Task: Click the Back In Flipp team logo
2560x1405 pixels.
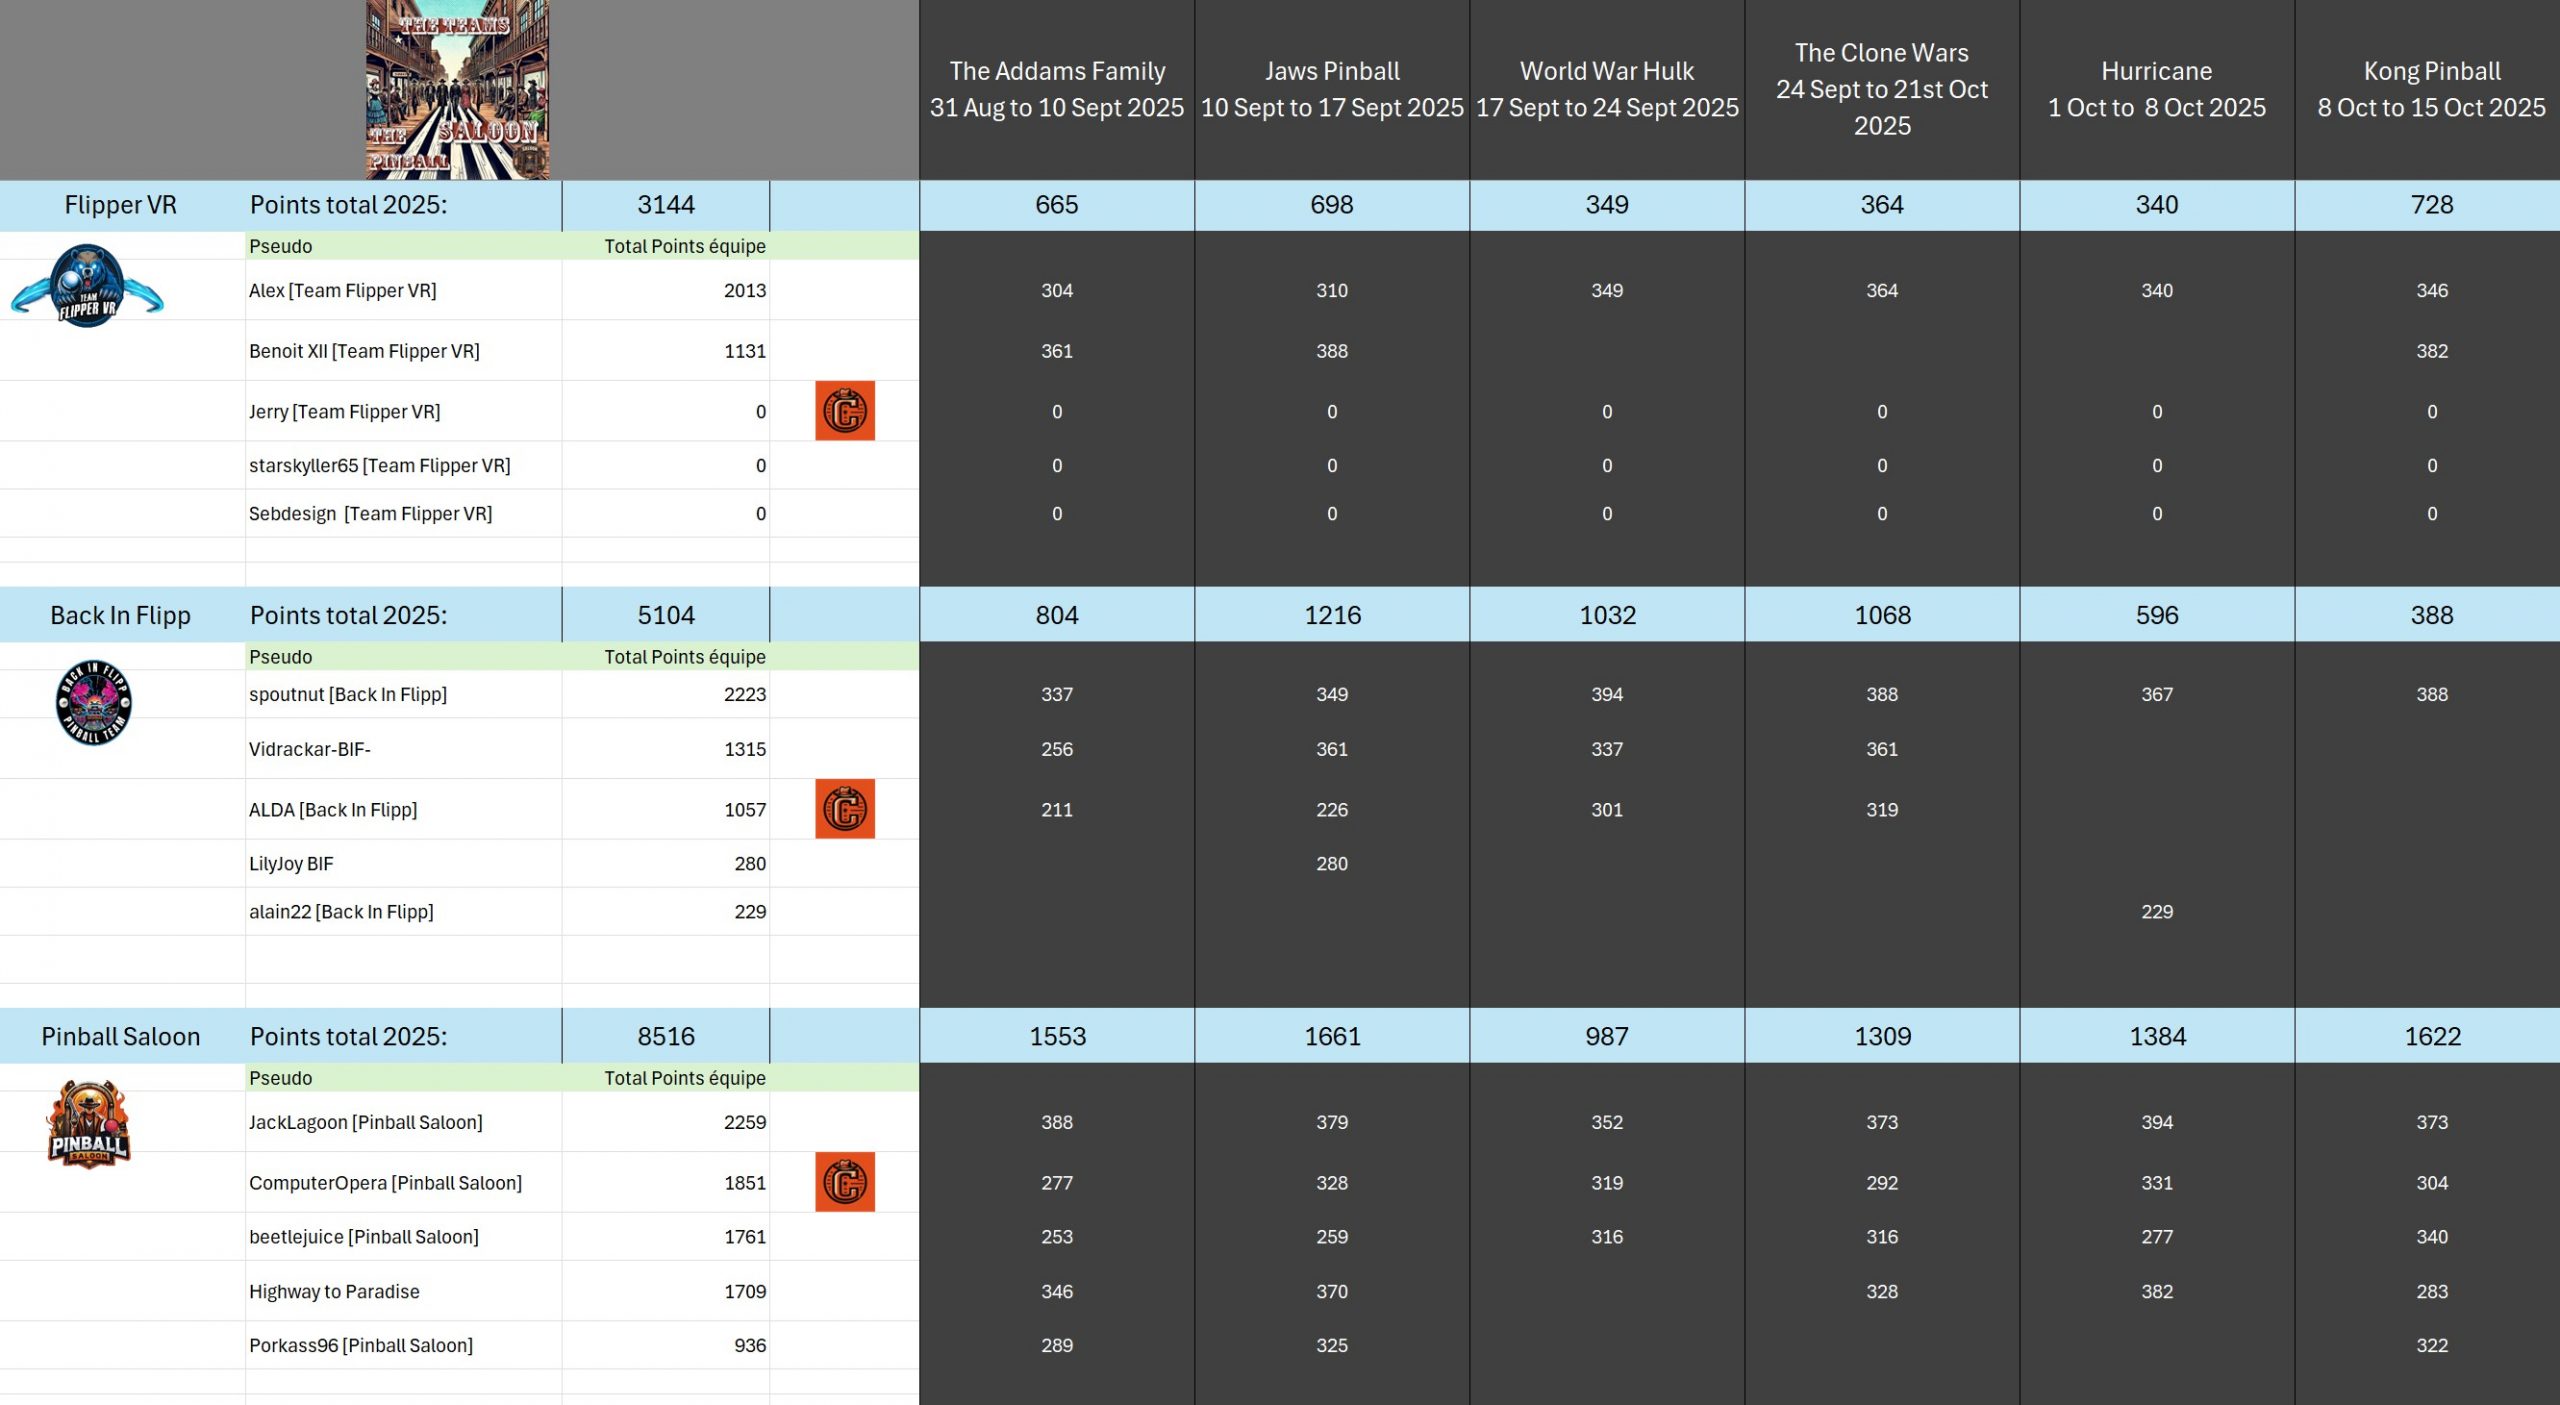Action: (93, 703)
